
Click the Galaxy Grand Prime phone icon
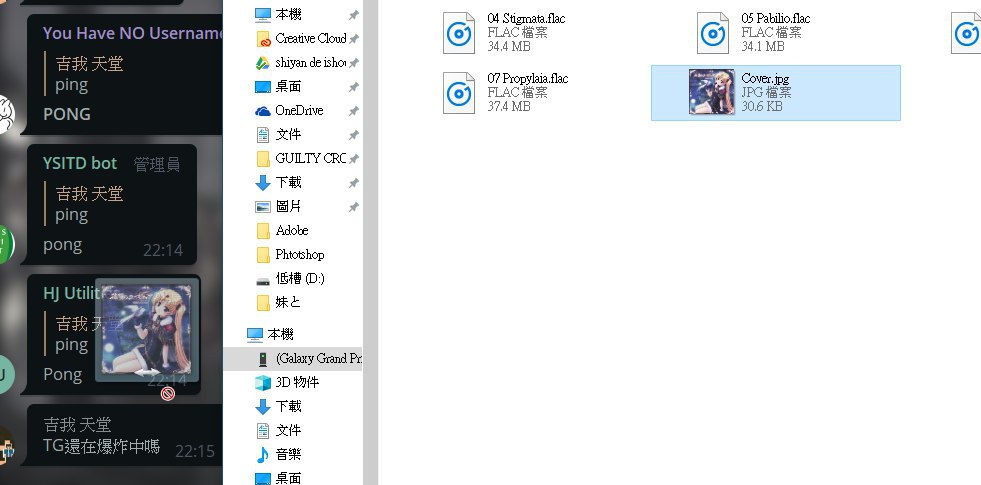263,359
